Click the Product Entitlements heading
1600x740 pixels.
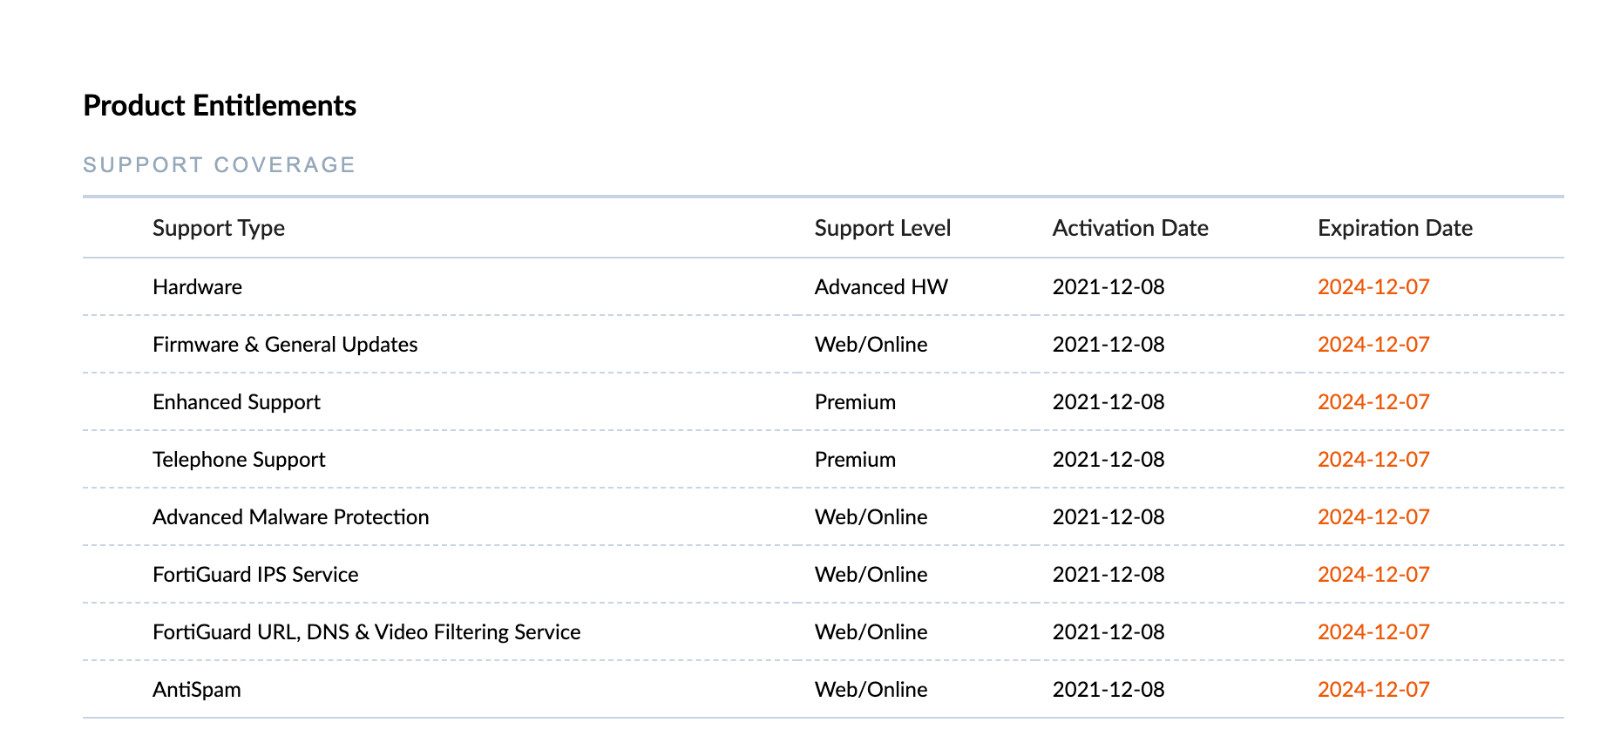point(220,105)
